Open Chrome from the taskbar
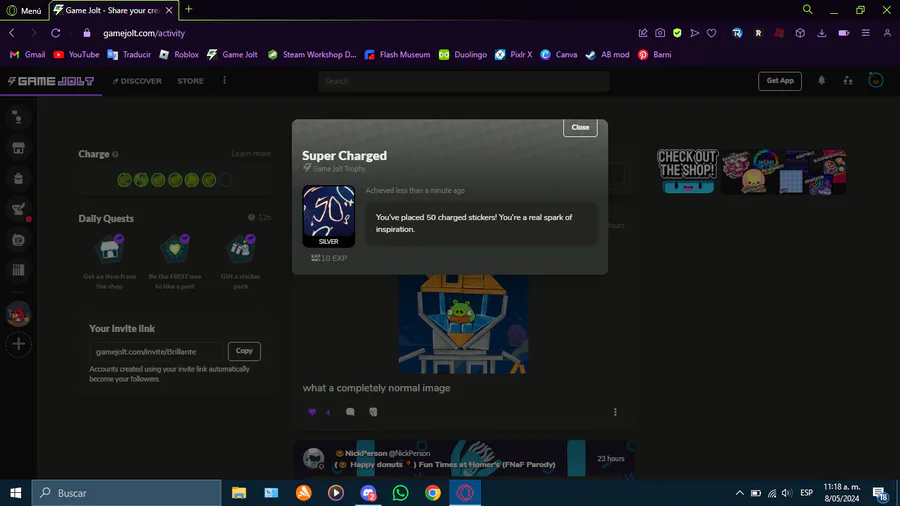This screenshot has height=506, width=900. [433, 493]
